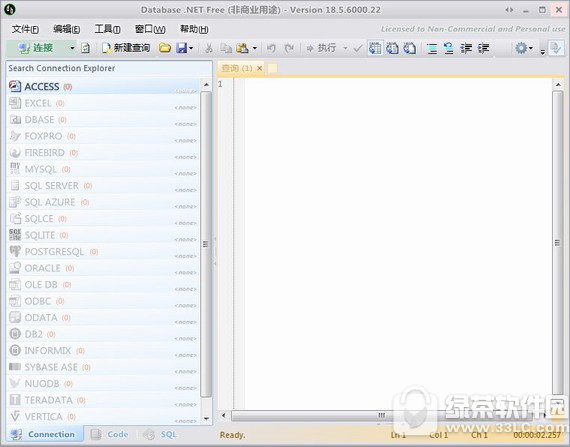Click the blue floppy save icon
Screen dimensions: 570x447
tap(181, 48)
